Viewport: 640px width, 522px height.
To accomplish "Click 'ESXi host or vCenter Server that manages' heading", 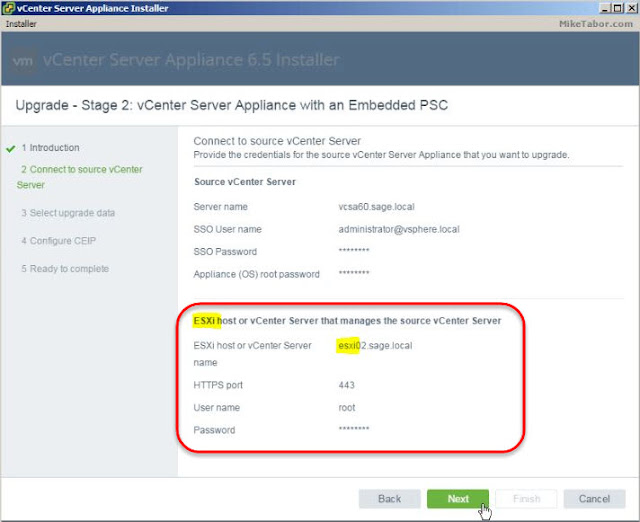I will (x=347, y=321).
